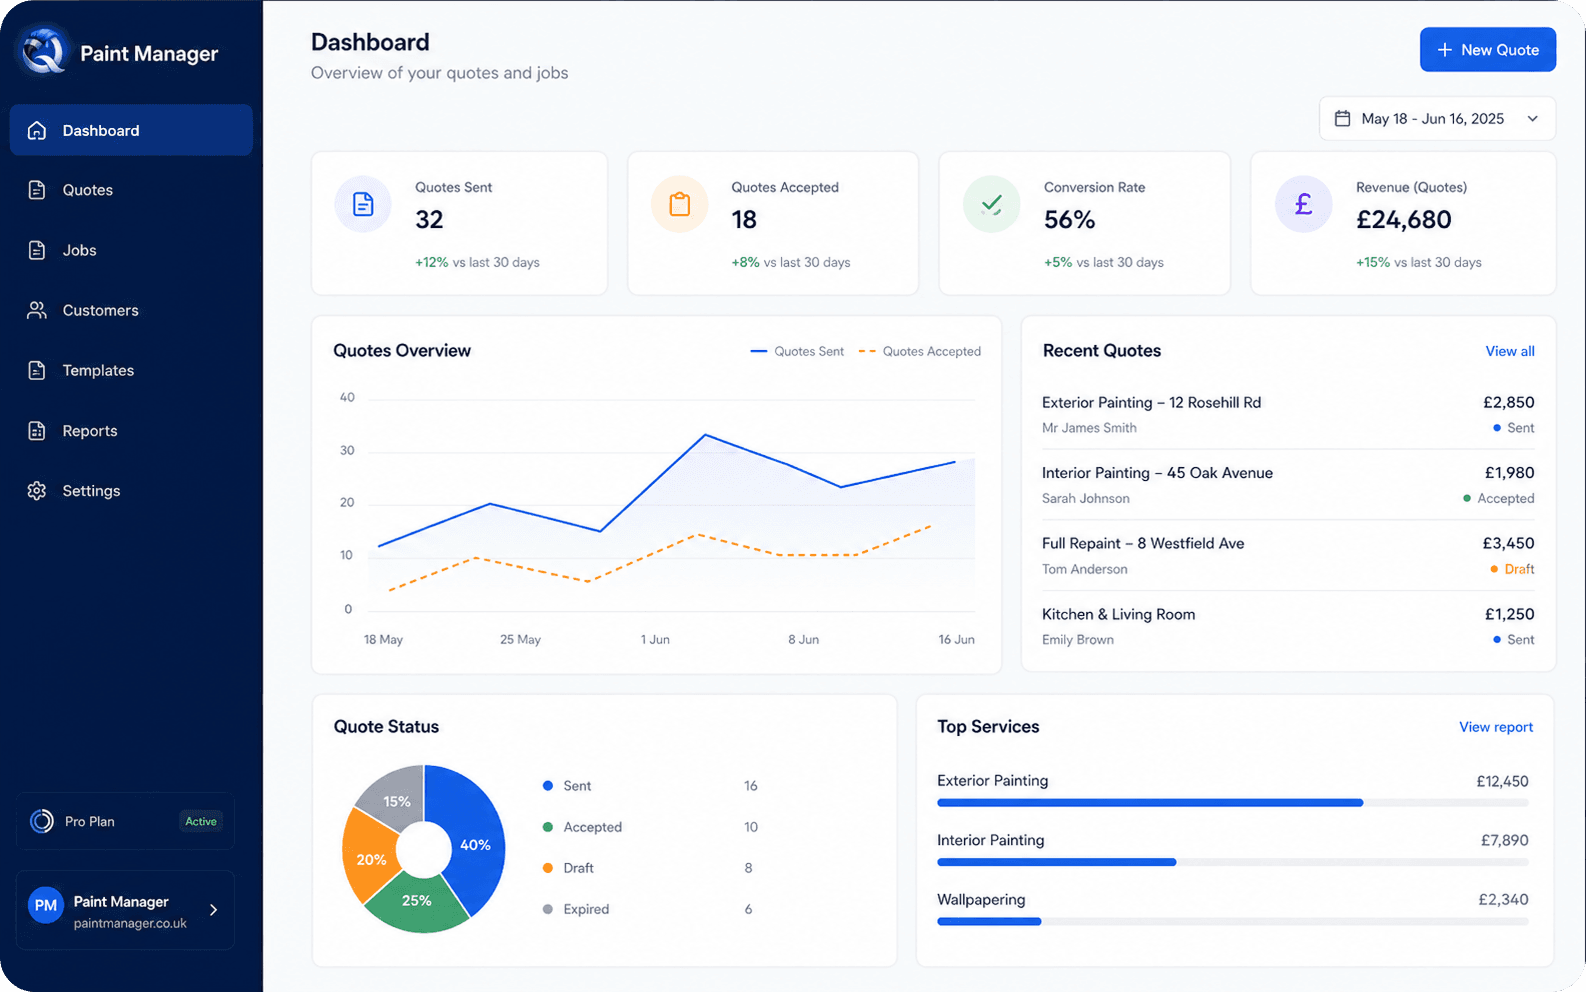
Task: Click the Accepted status on Sarah Johnson quote
Action: 1498,498
